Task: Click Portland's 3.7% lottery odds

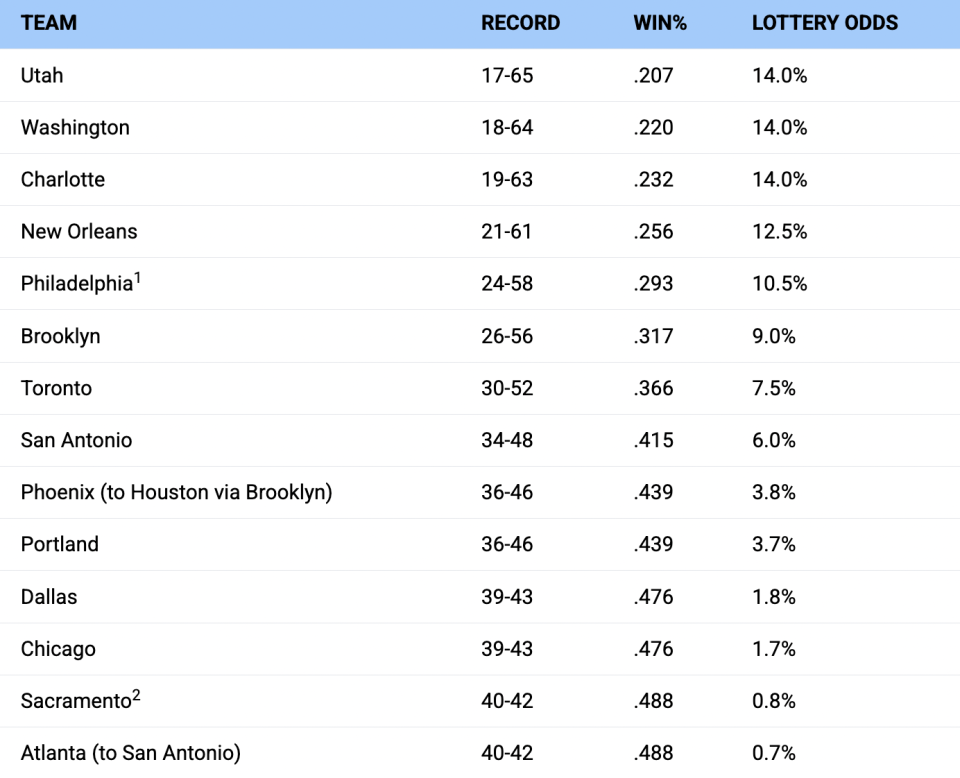Action: [x=774, y=544]
